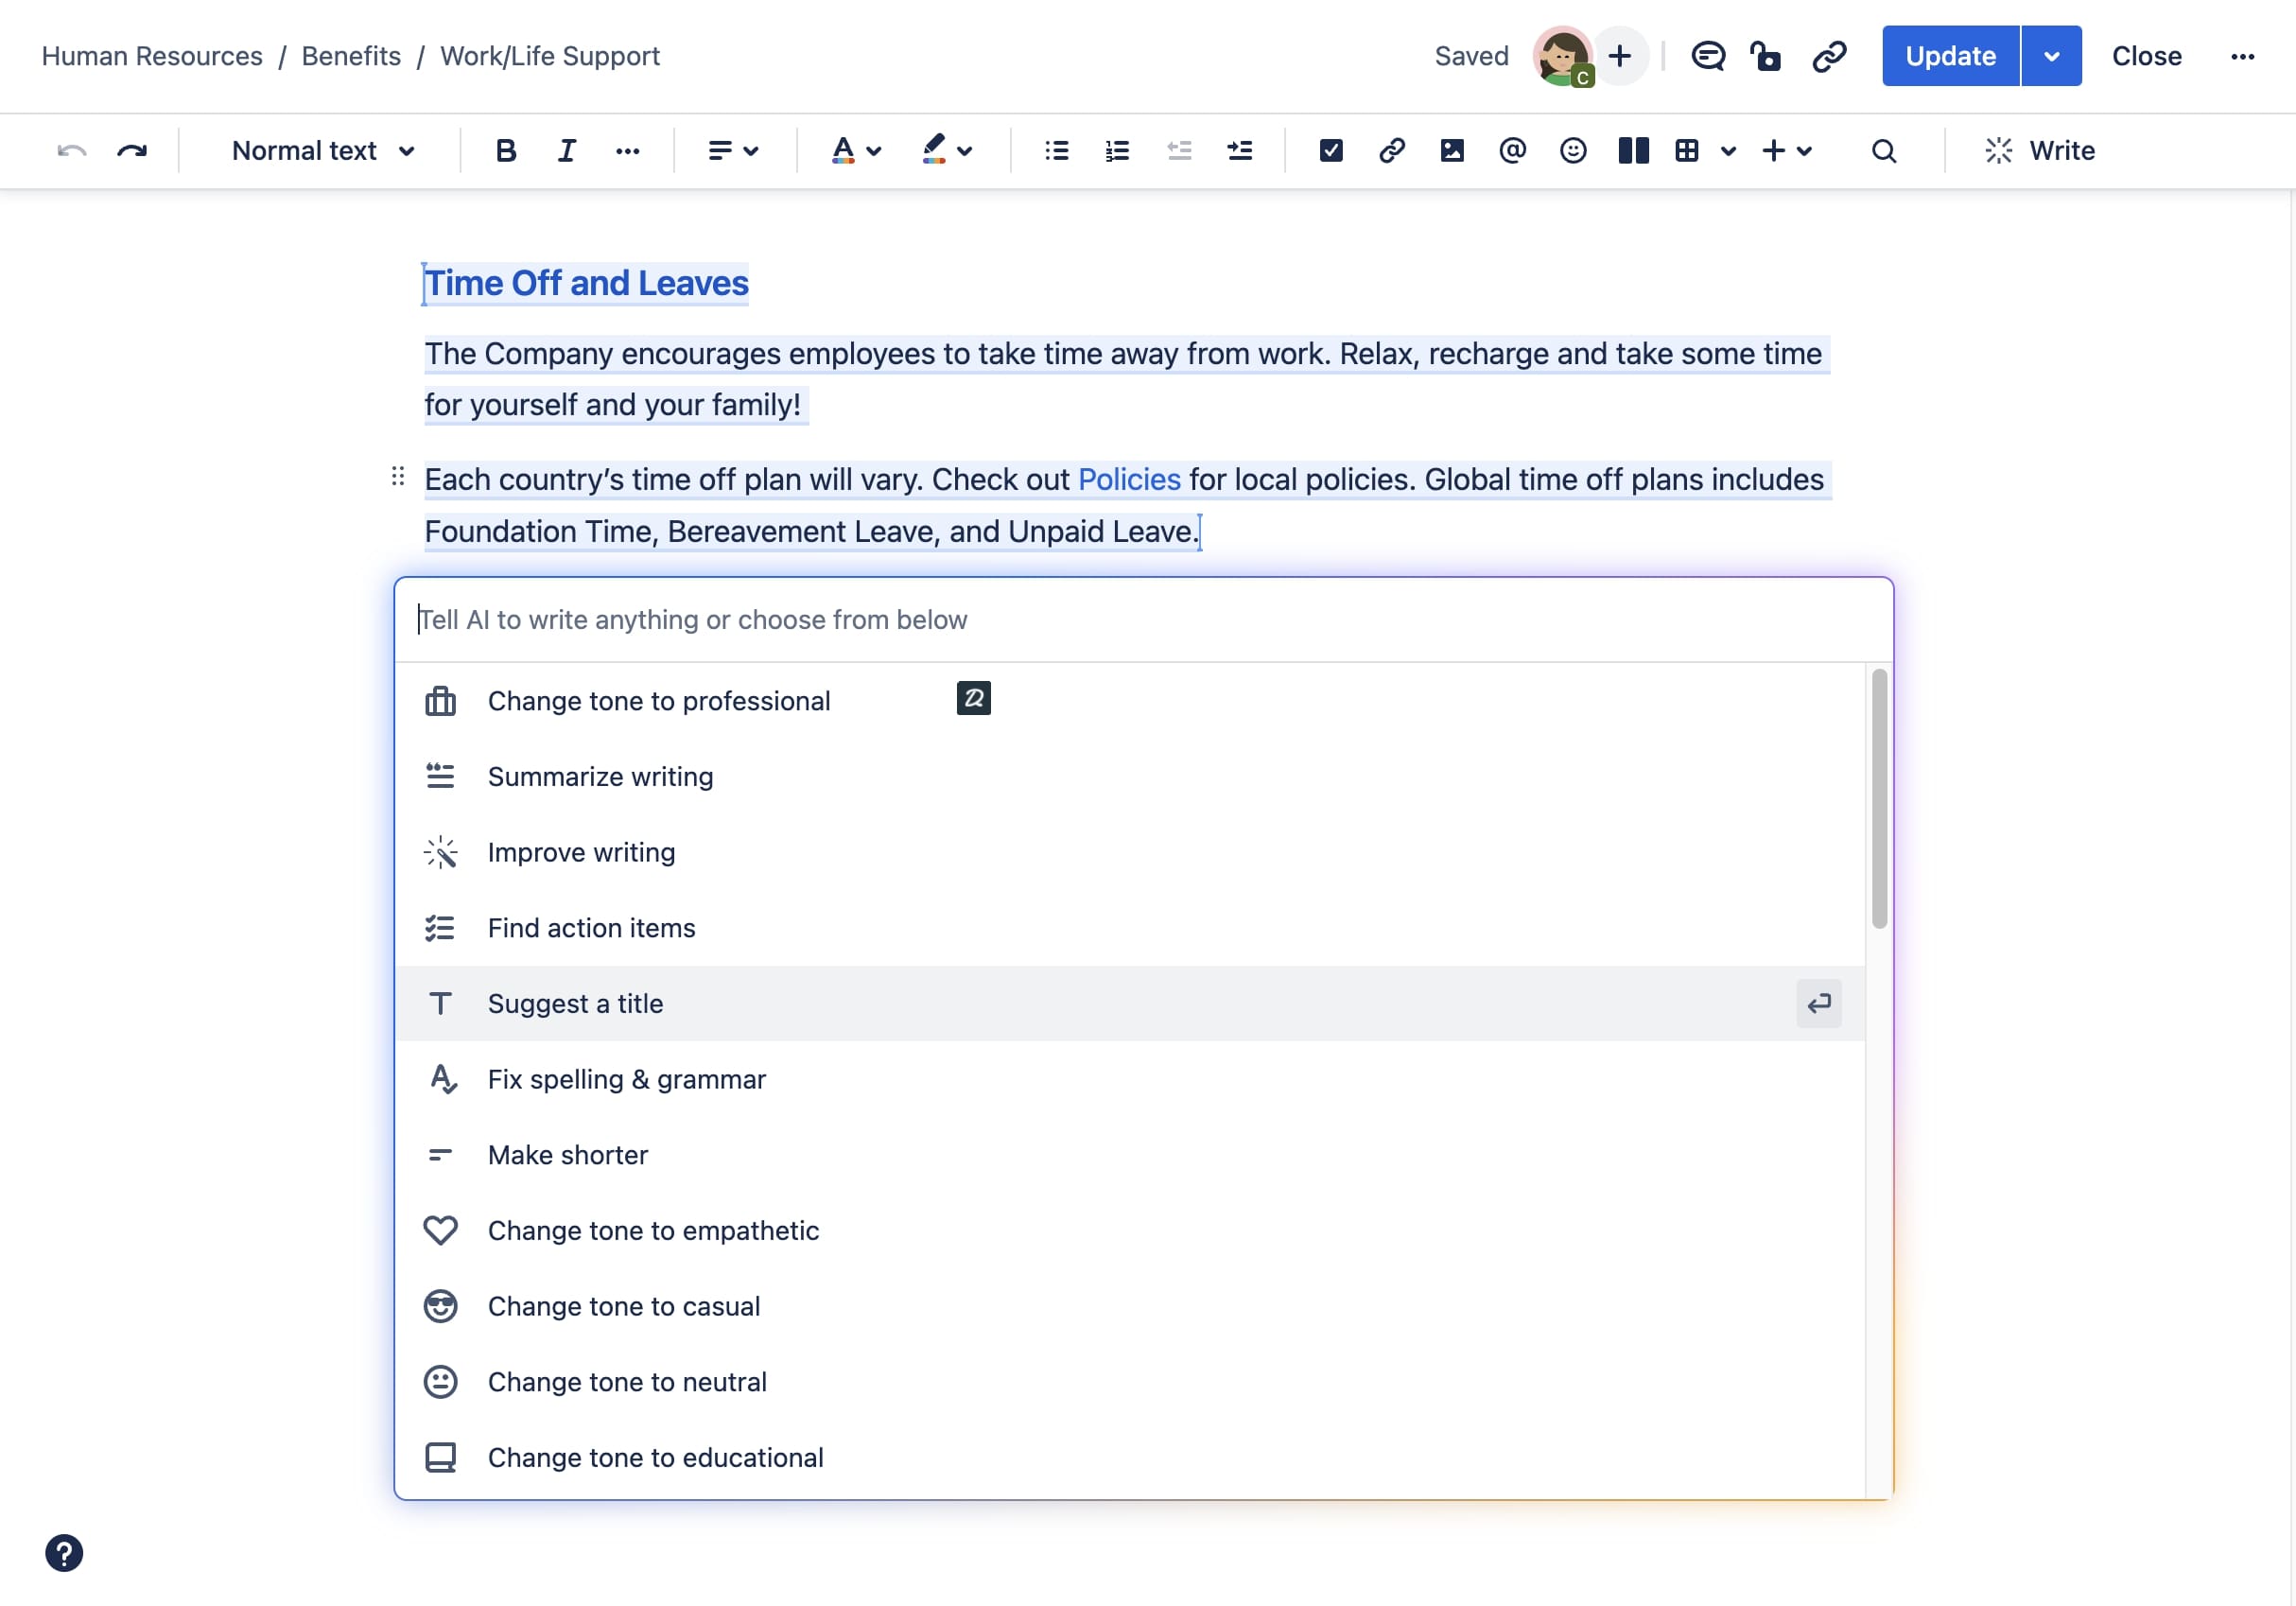Click the AI Write button
Image resolution: width=2296 pixels, height=1606 pixels.
[2040, 151]
